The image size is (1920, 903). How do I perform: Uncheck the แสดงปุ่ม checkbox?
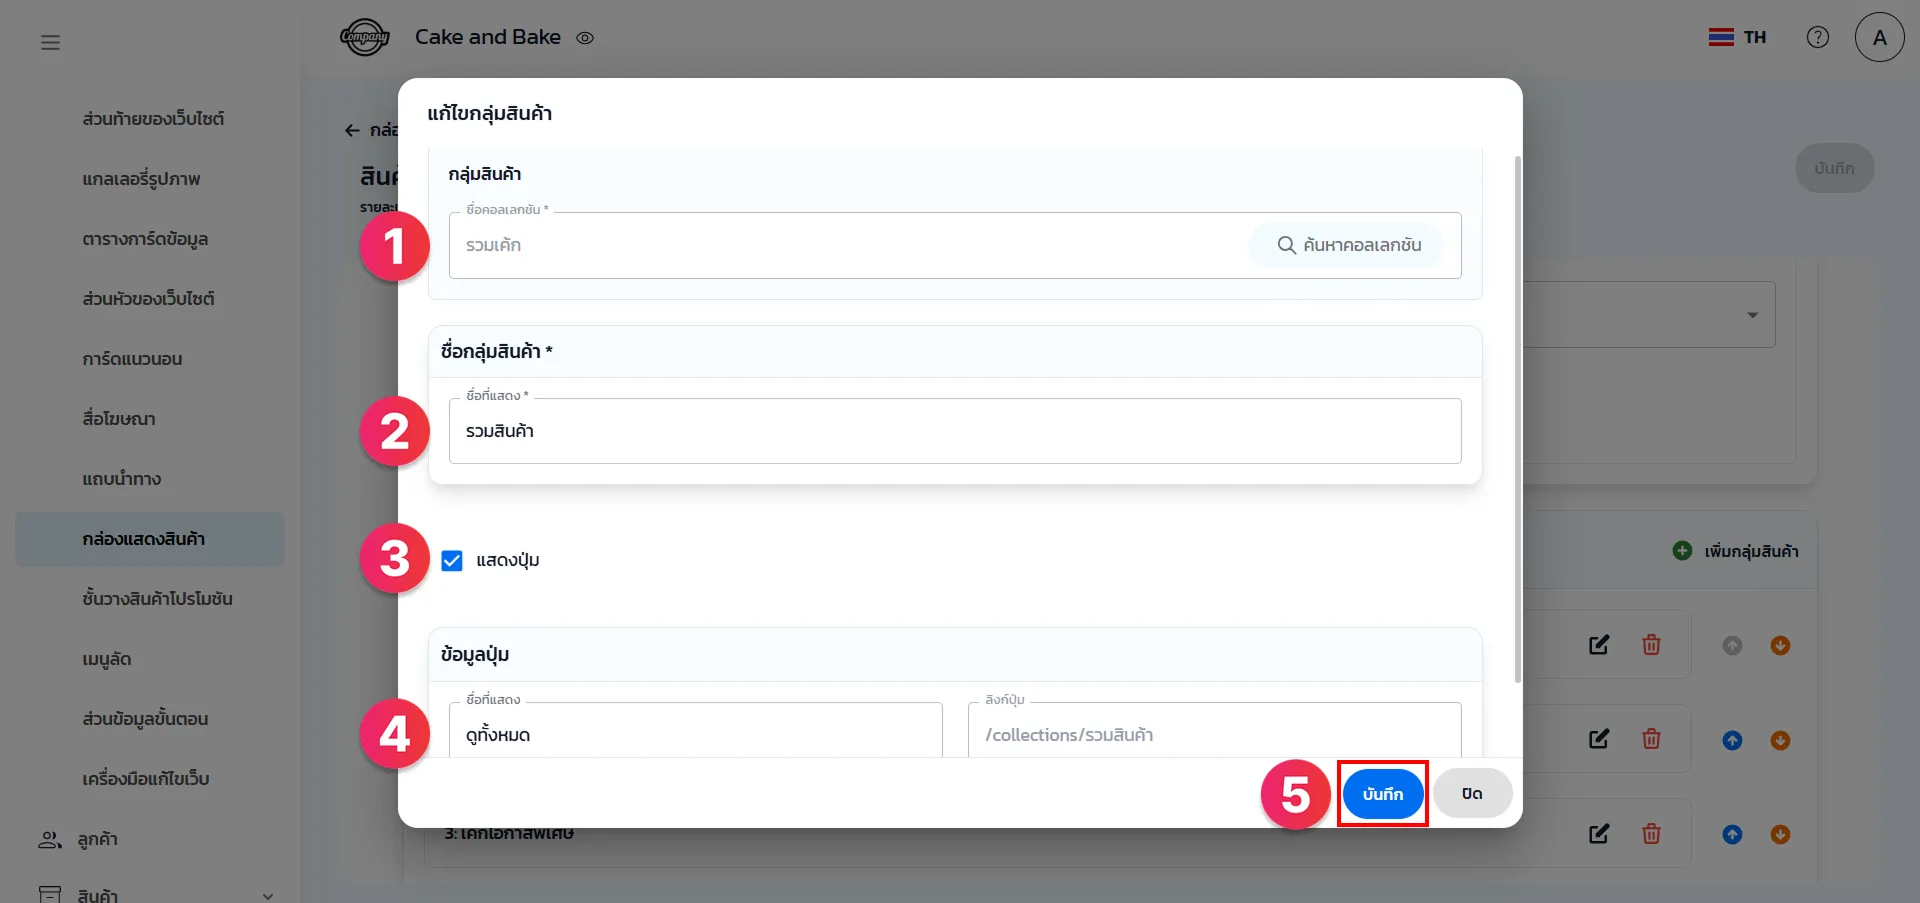(x=452, y=561)
